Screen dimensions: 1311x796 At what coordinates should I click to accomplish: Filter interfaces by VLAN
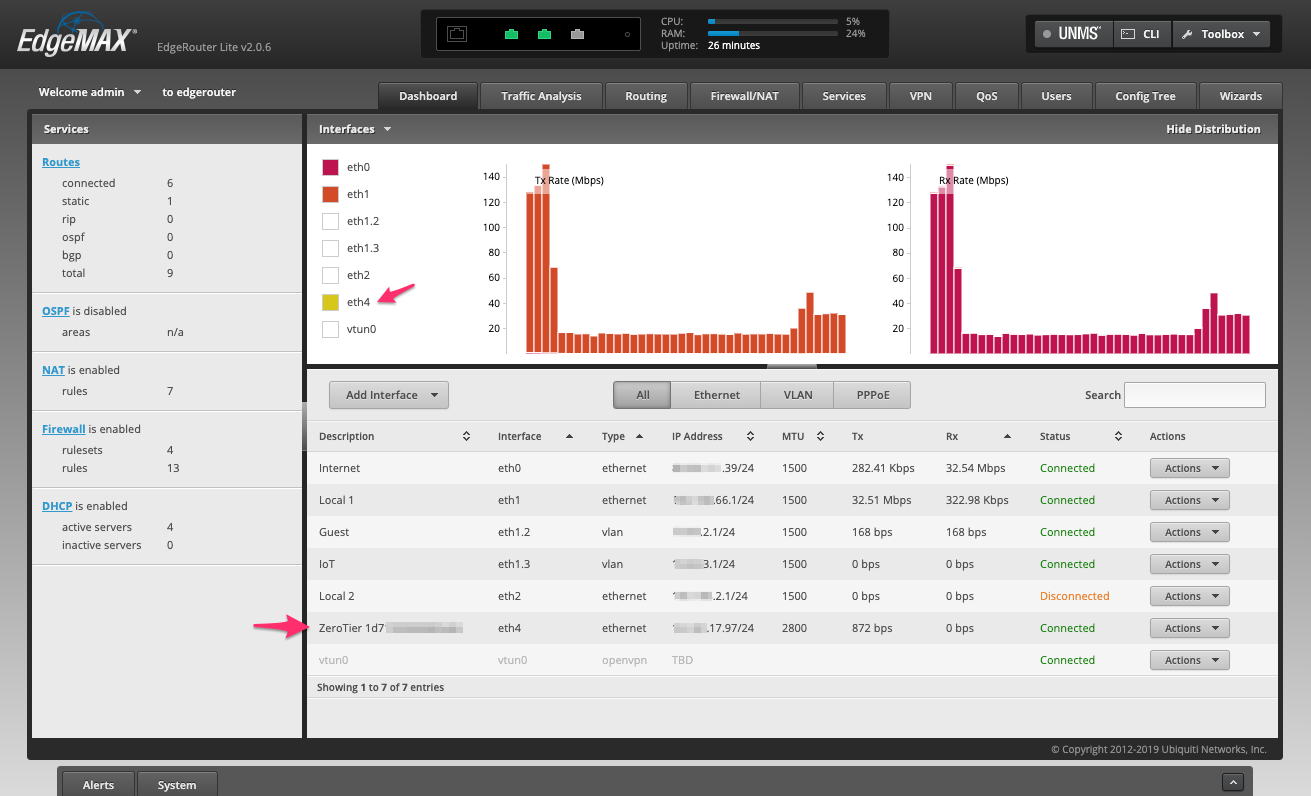[x=797, y=395]
